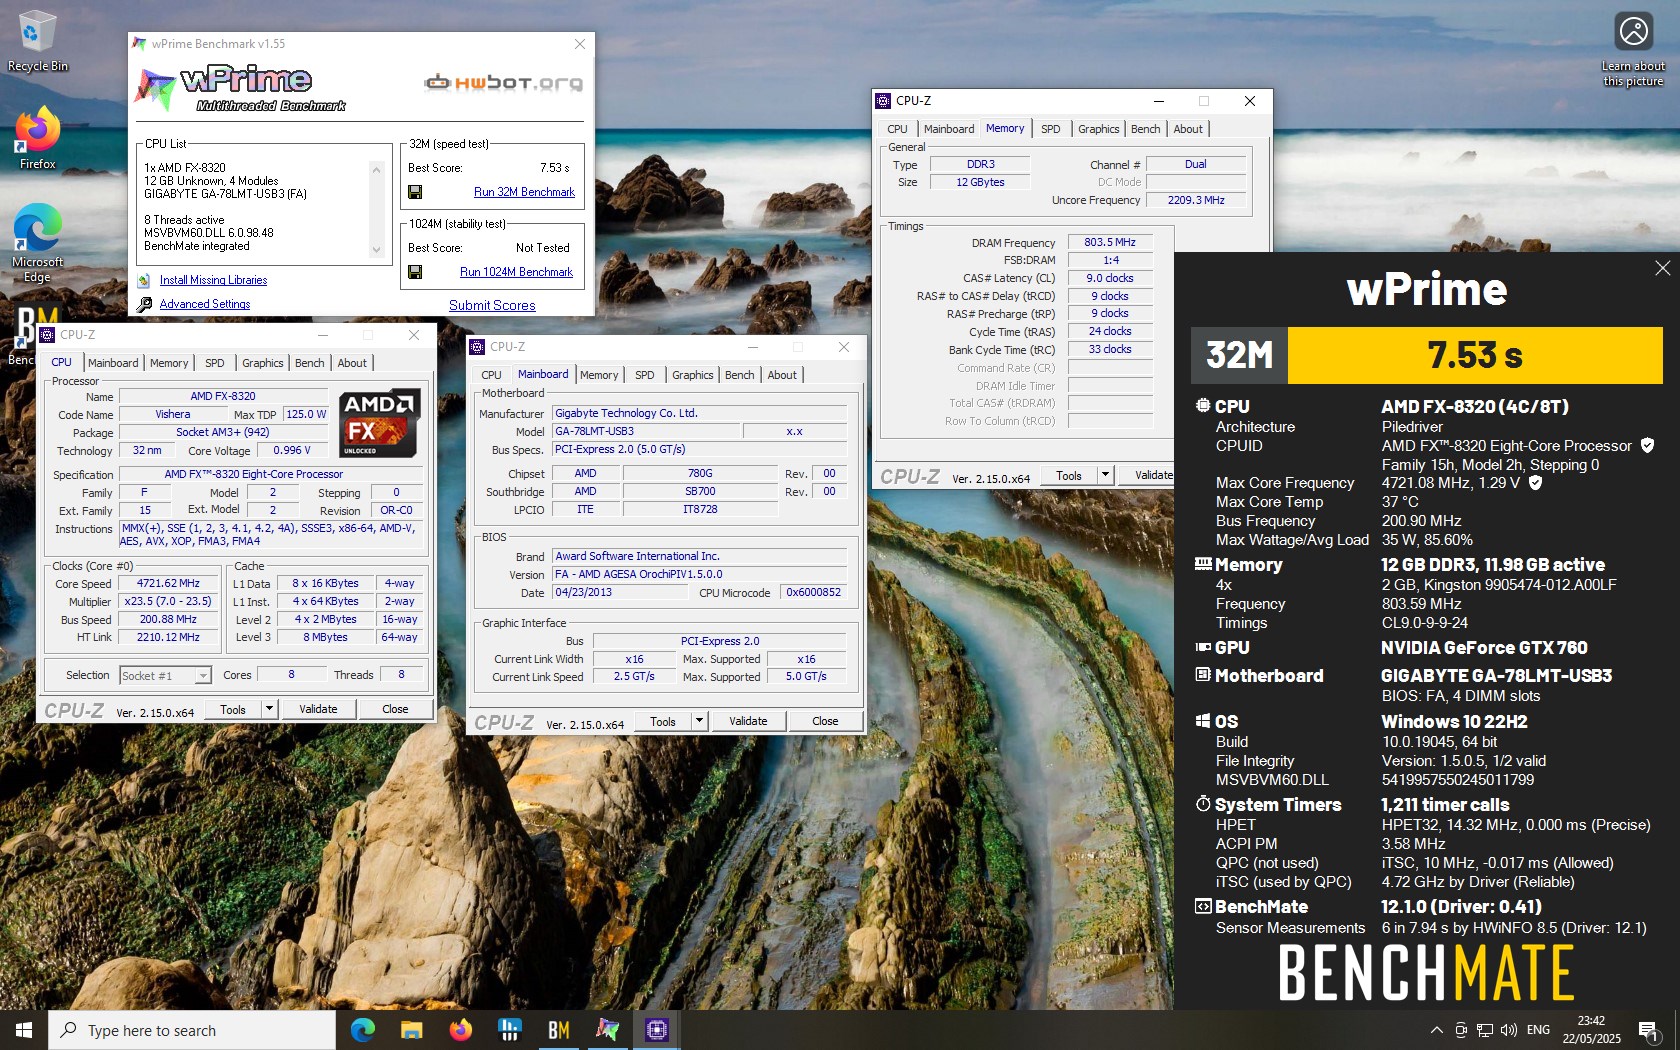Close the BenchMate wPrime result panel
The height and width of the screenshot is (1050, 1680).
1662,268
